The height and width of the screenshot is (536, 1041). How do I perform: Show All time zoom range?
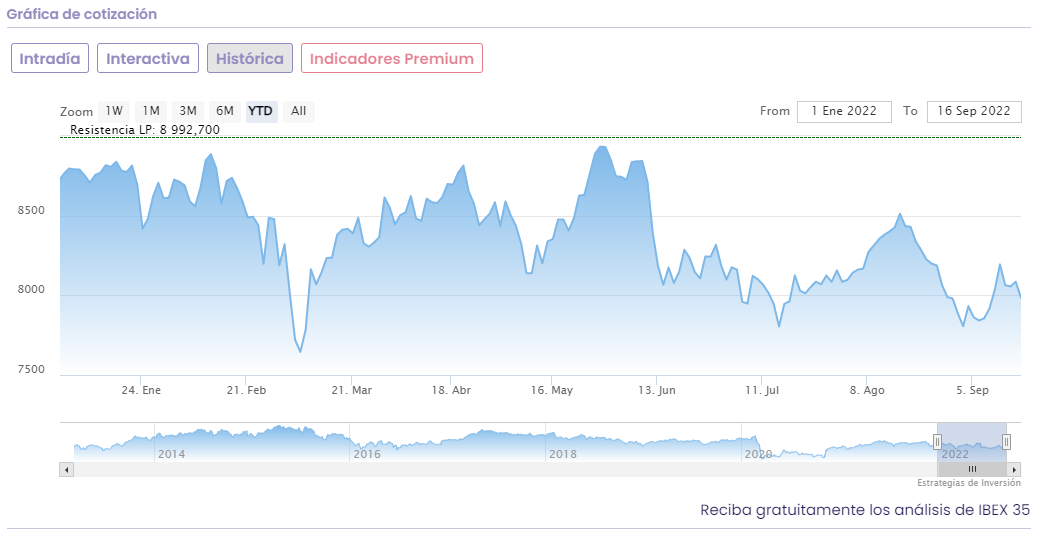[x=298, y=111]
